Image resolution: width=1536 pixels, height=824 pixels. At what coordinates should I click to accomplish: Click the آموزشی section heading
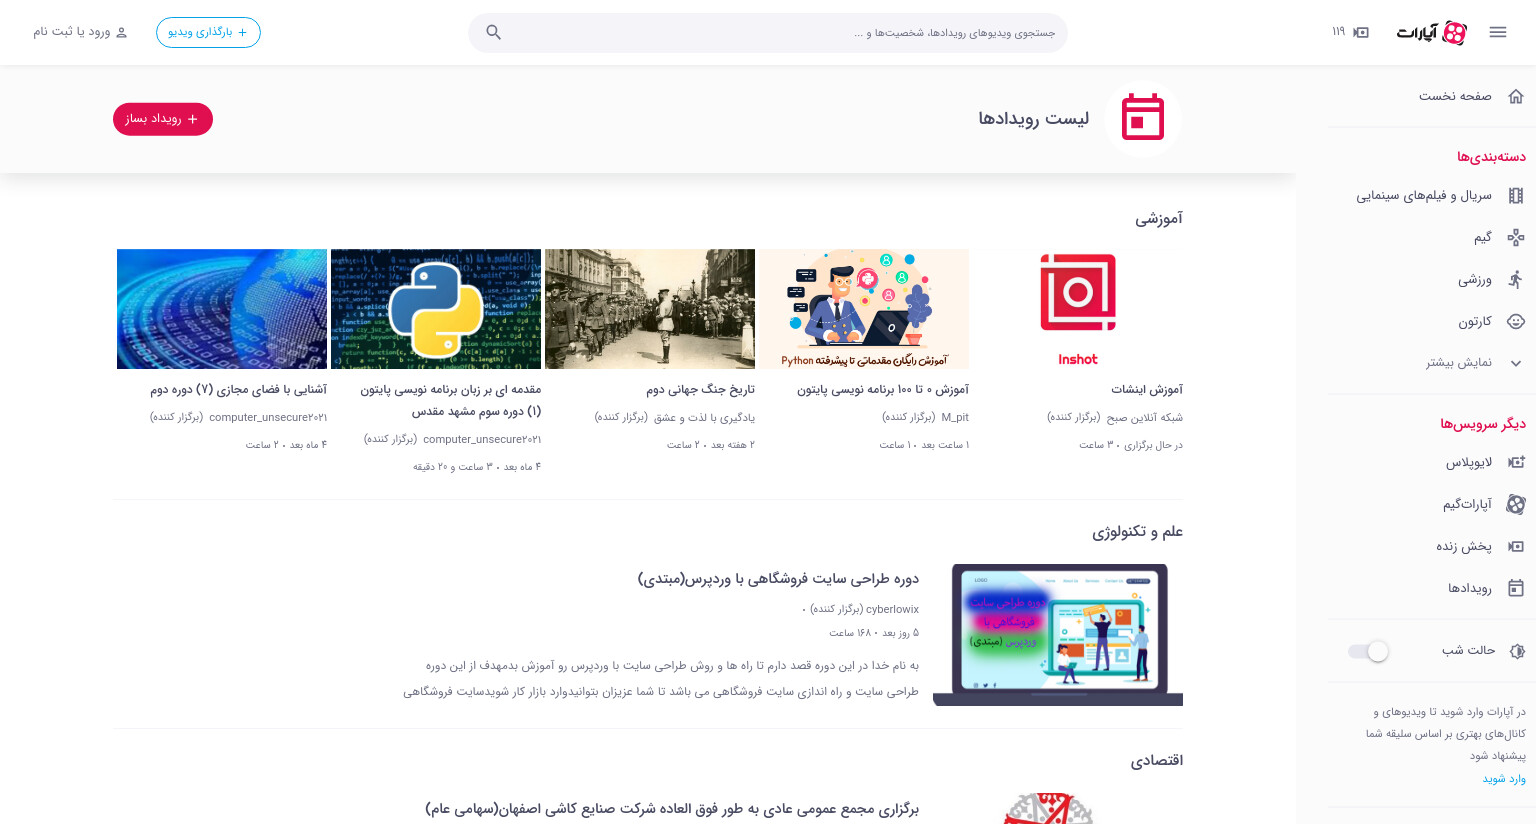(x=1159, y=218)
